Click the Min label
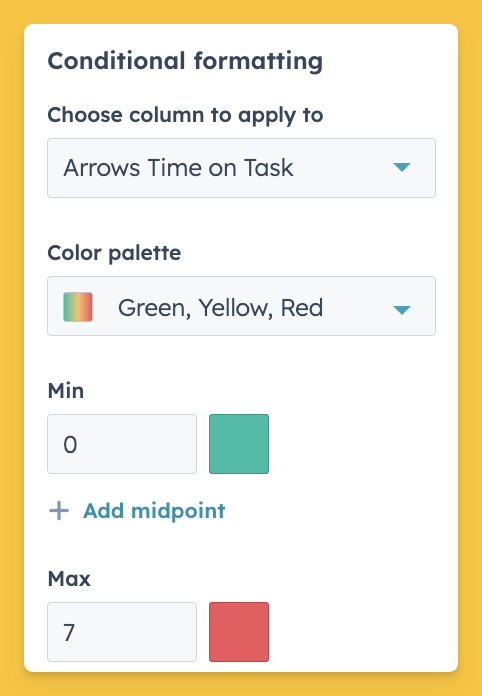Screen dimensions: 482x696 pyautogui.click(x=66, y=391)
